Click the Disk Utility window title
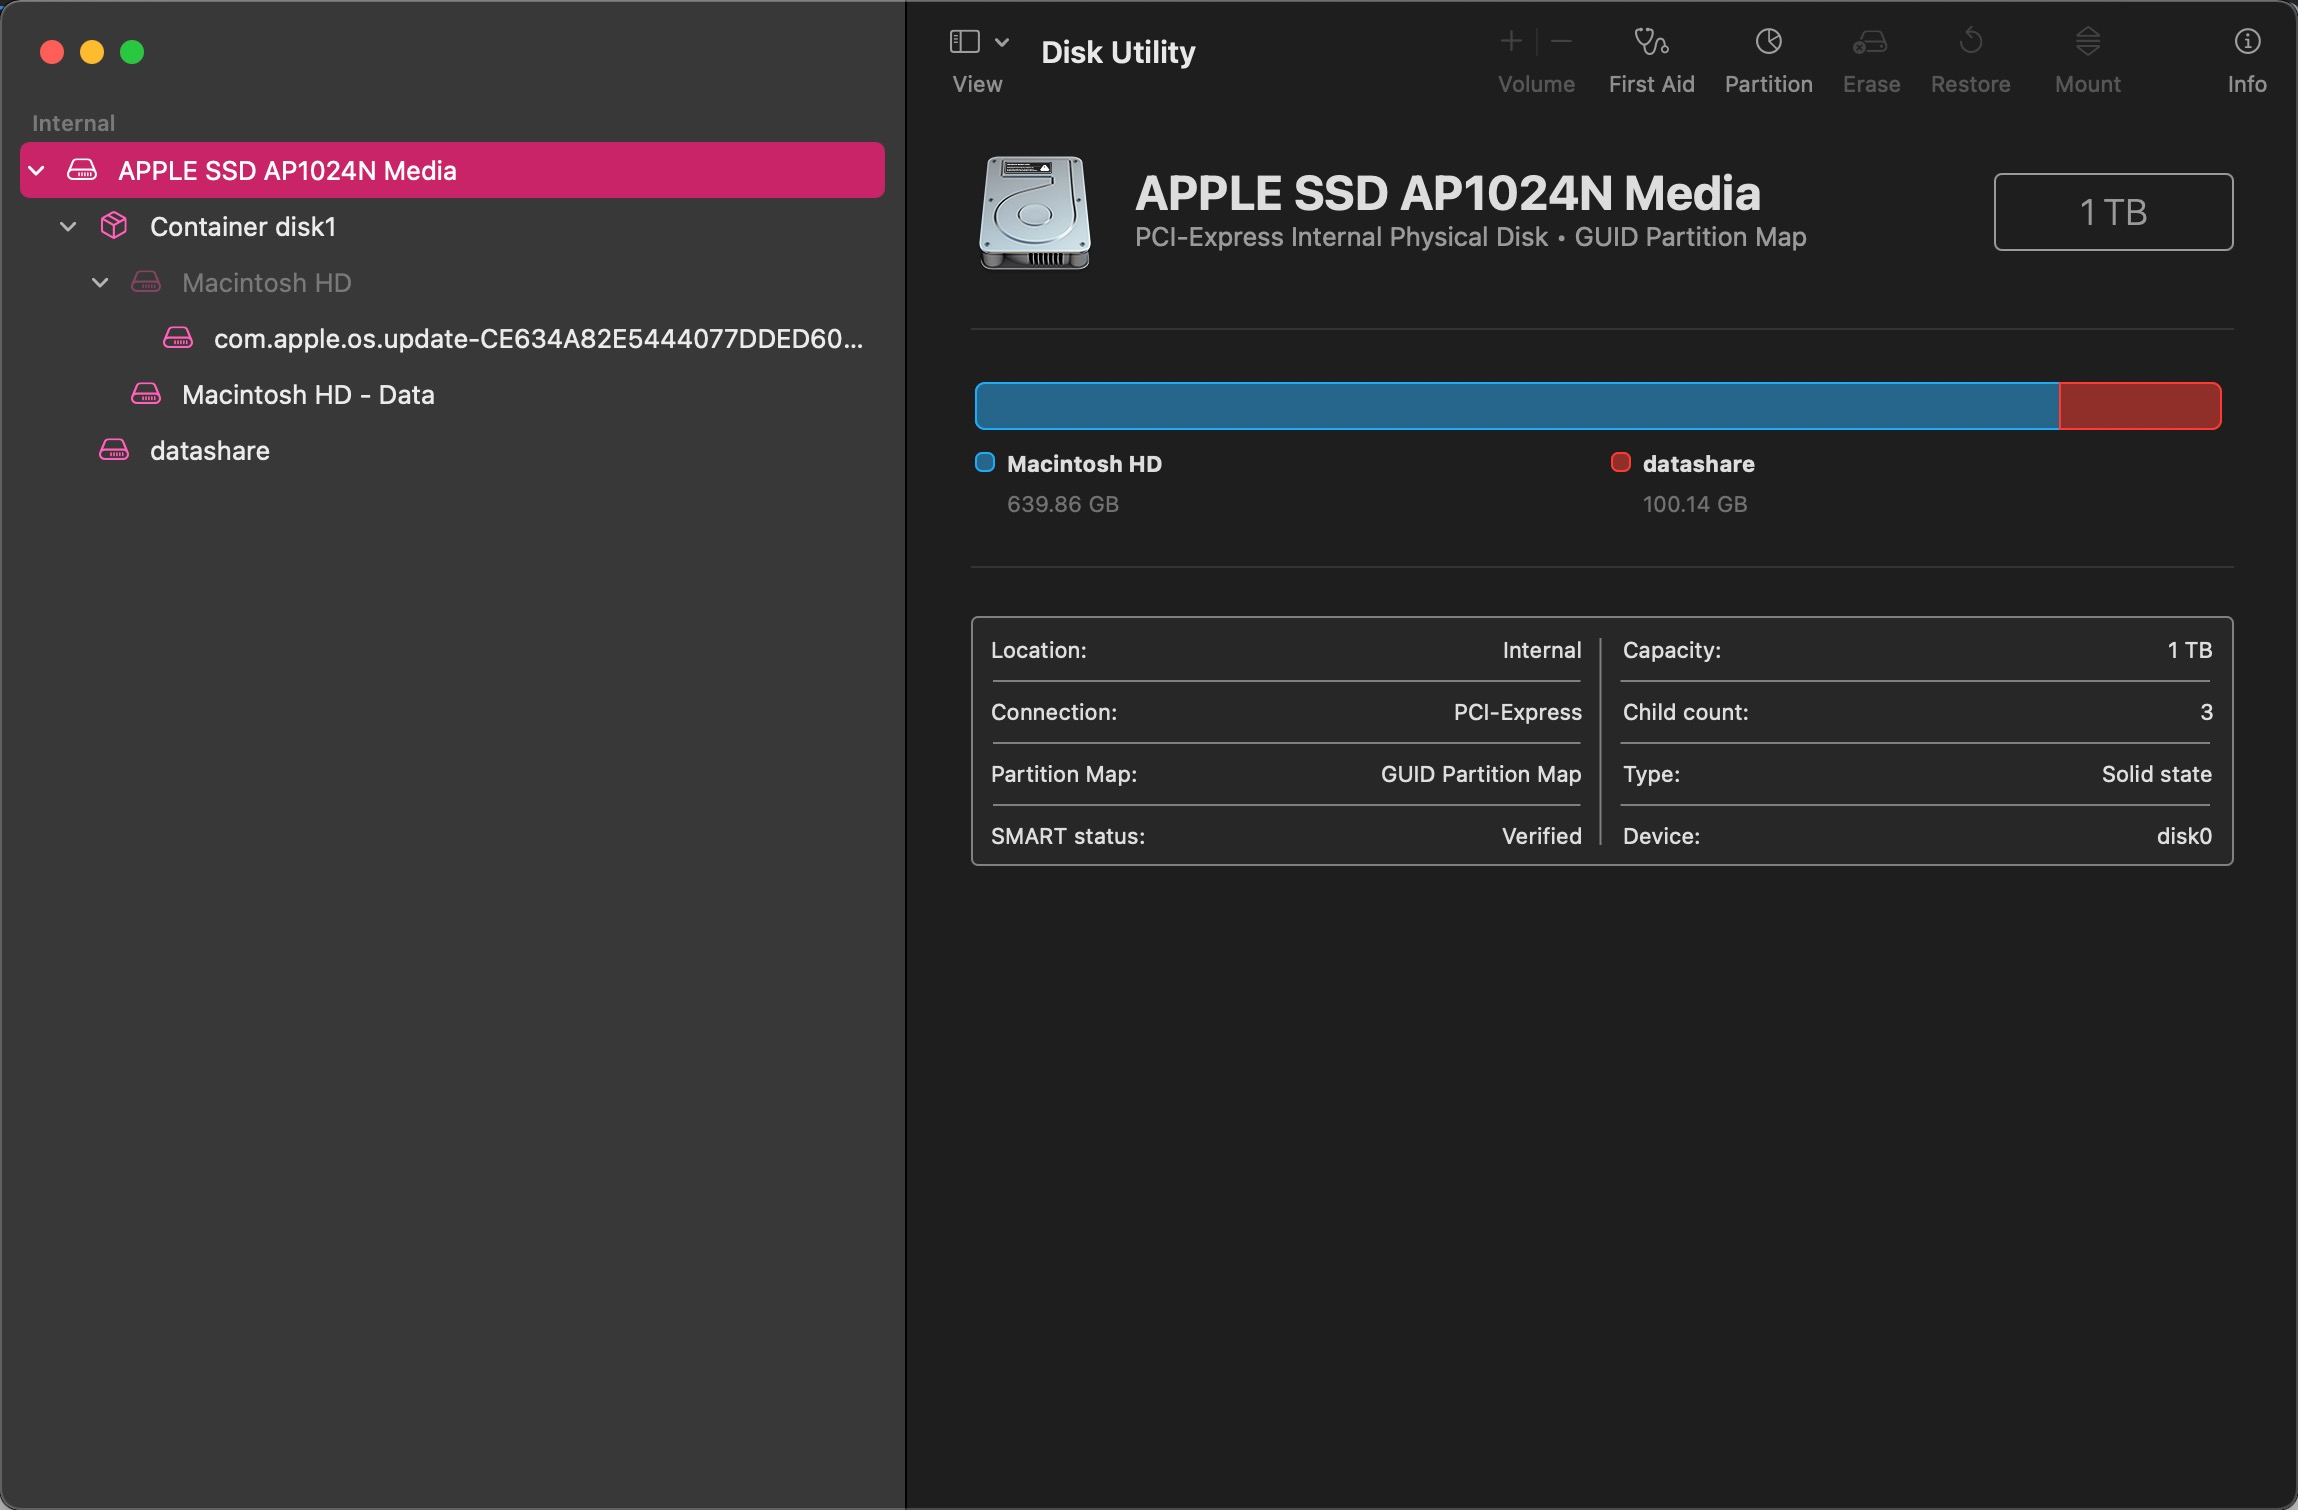 coord(1118,52)
